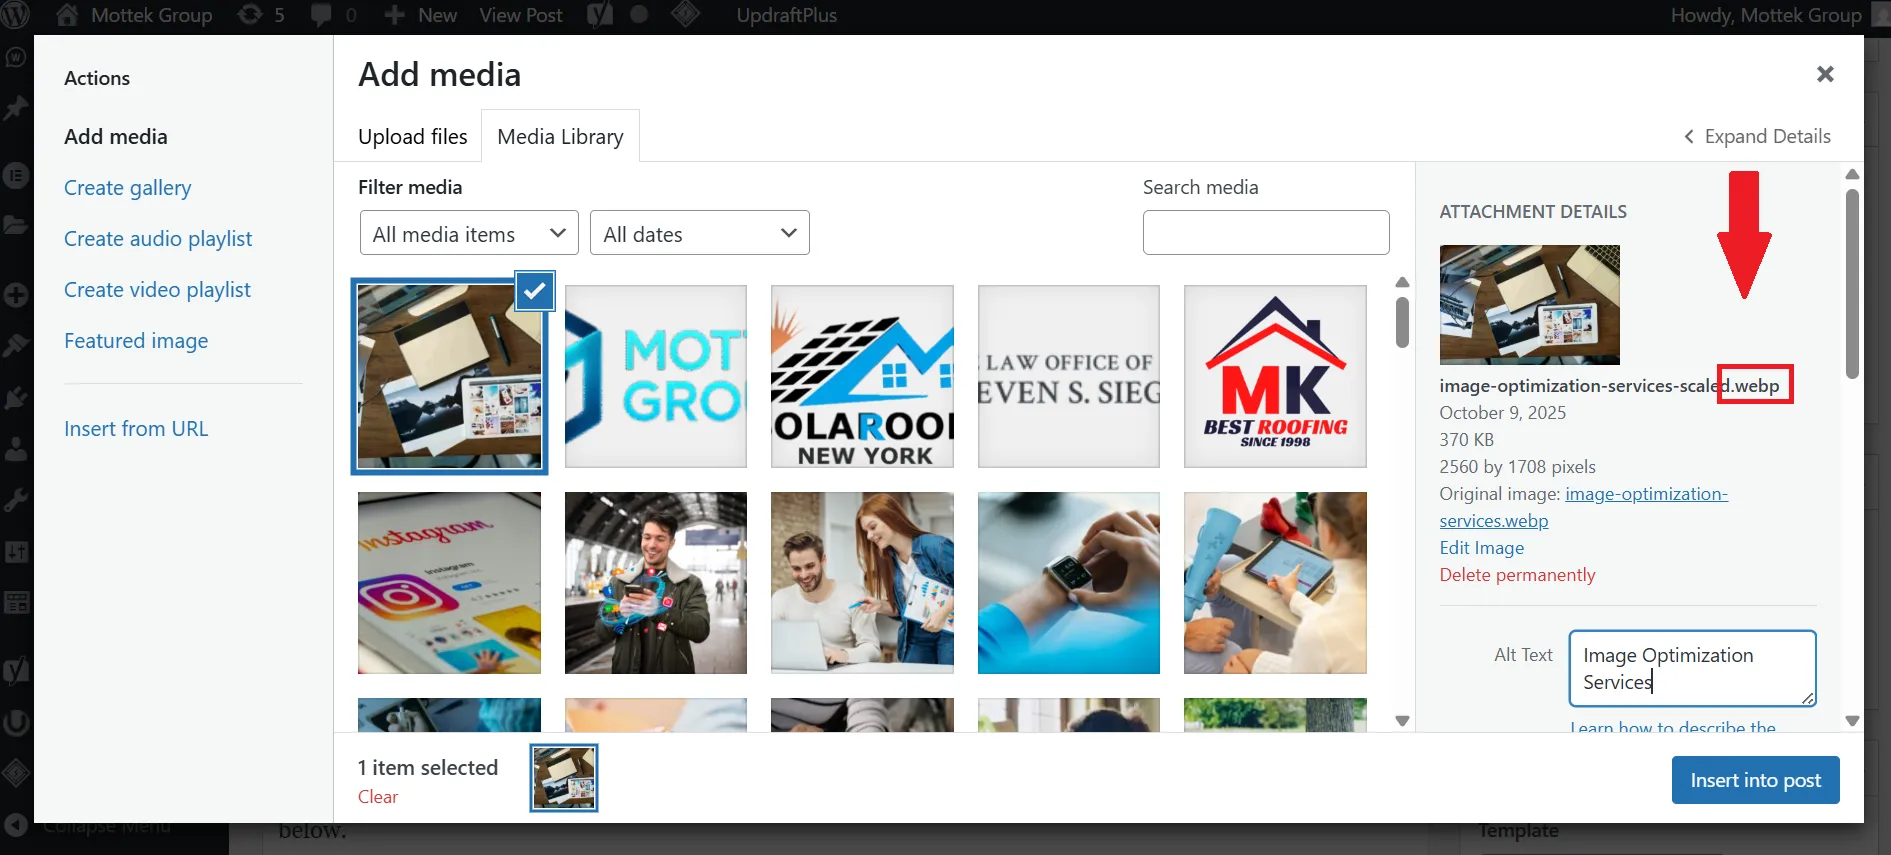Click View Post in the admin bar

521,15
